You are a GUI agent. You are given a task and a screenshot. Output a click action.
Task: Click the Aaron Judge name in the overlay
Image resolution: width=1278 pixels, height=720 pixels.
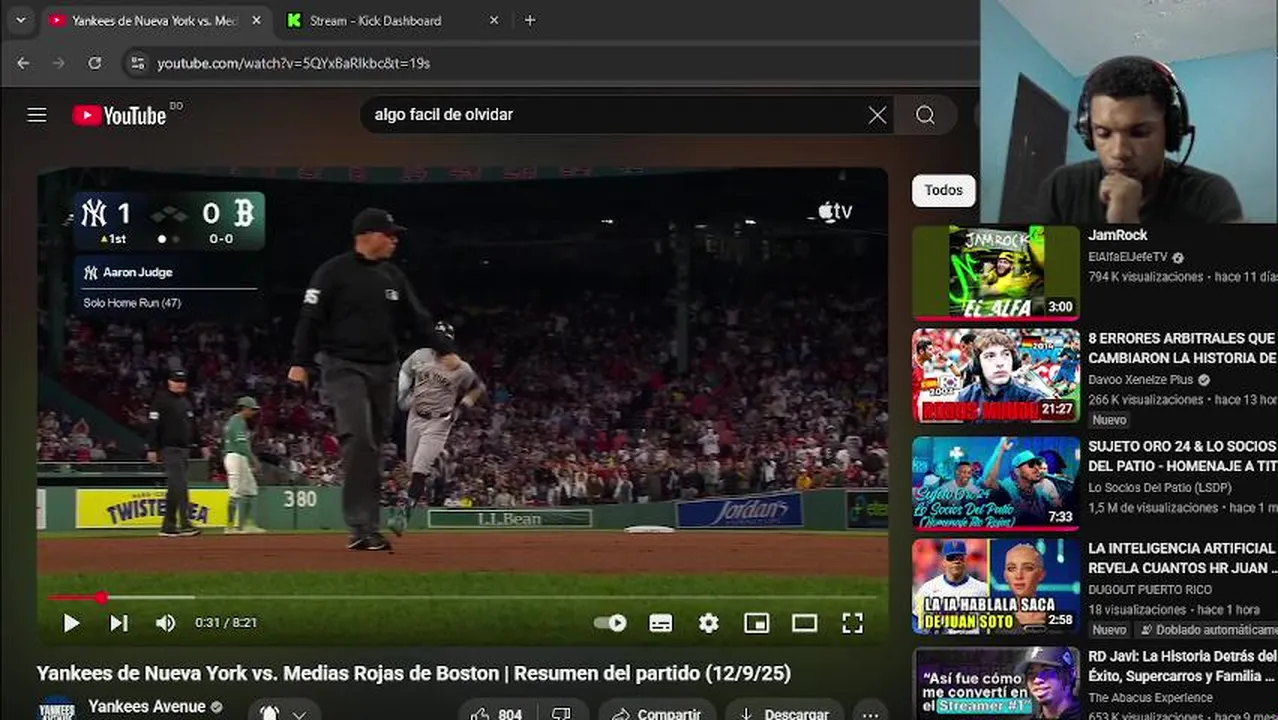pos(137,272)
